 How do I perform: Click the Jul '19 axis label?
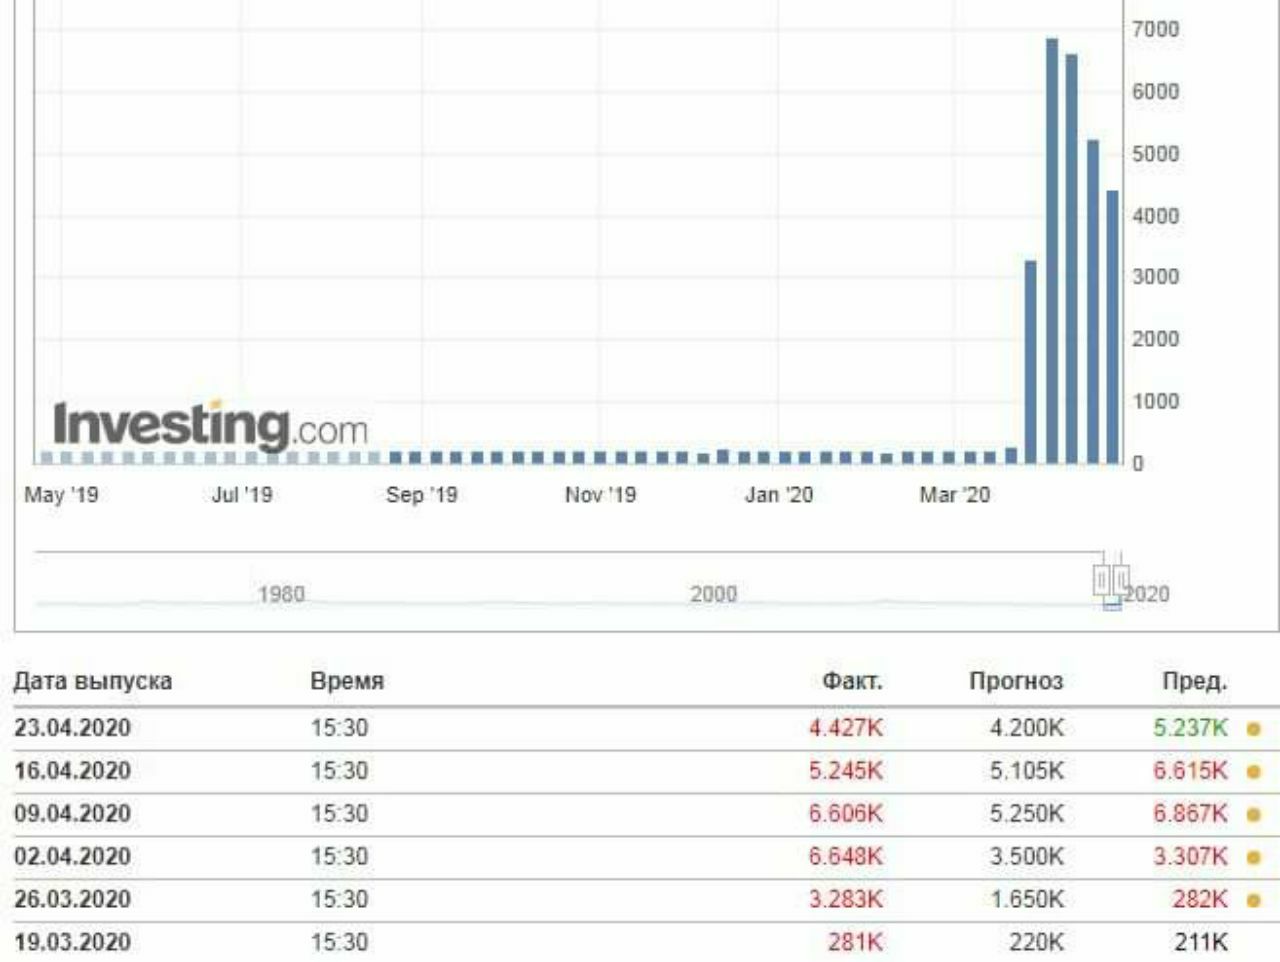point(242,495)
